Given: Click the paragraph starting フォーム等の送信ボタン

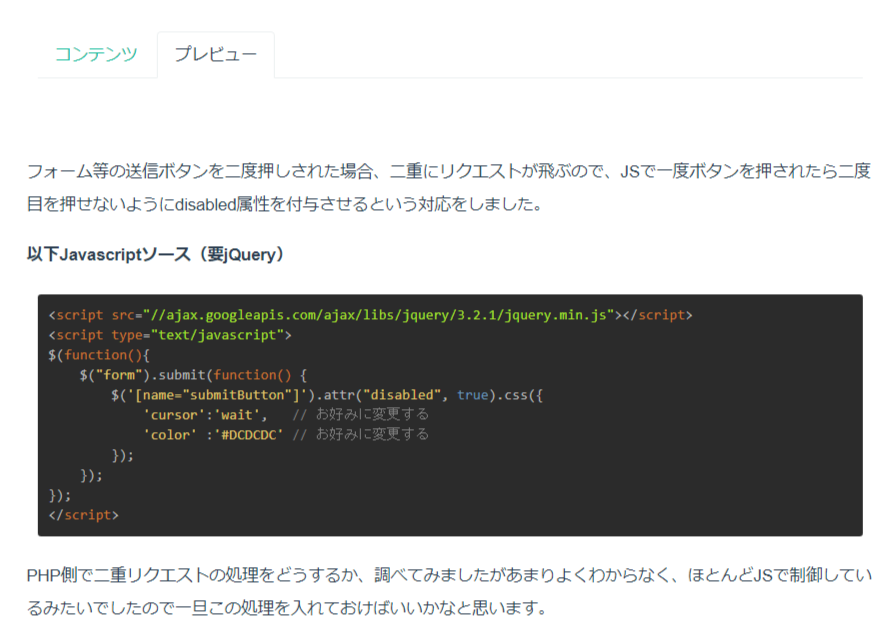Looking at the screenshot, I should [x=449, y=187].
